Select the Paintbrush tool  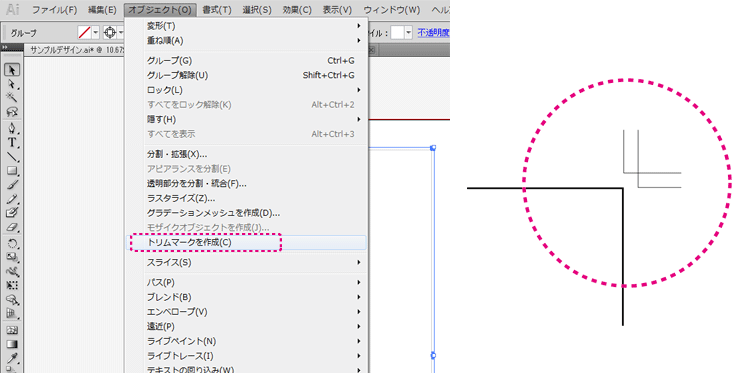click(12, 185)
